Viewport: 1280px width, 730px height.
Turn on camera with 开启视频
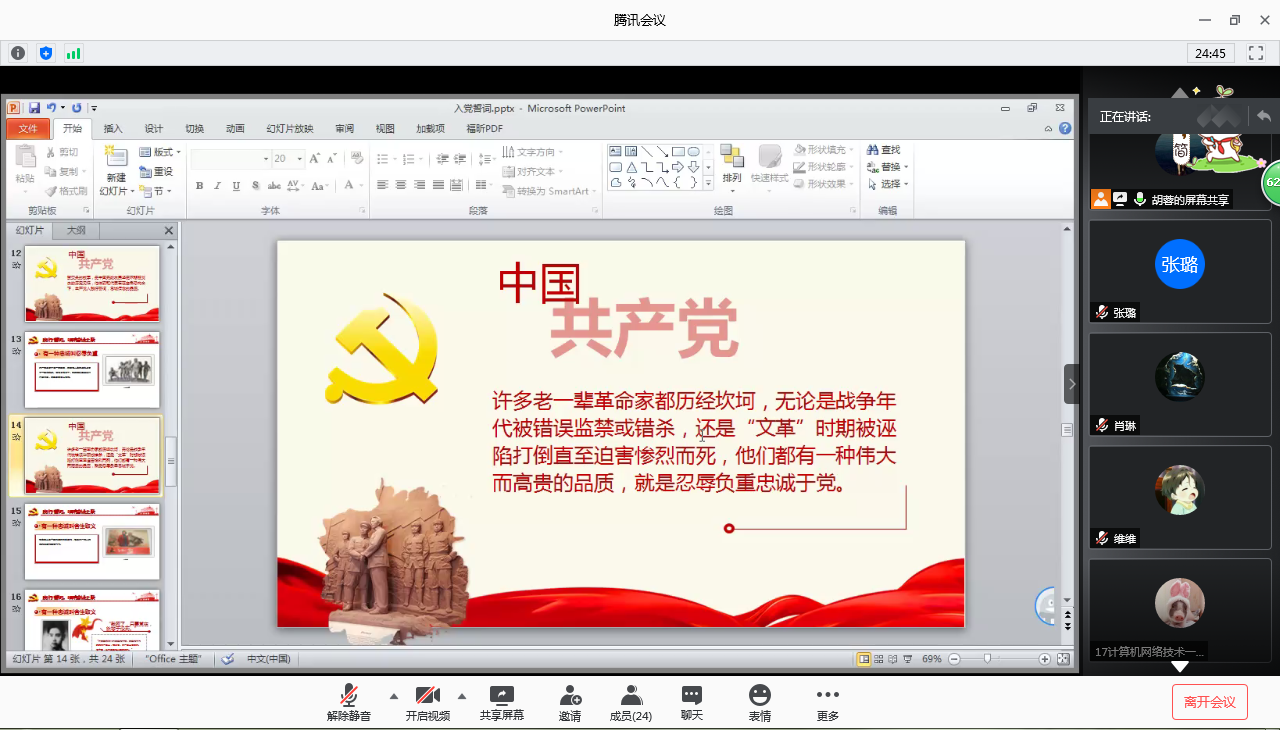click(427, 704)
